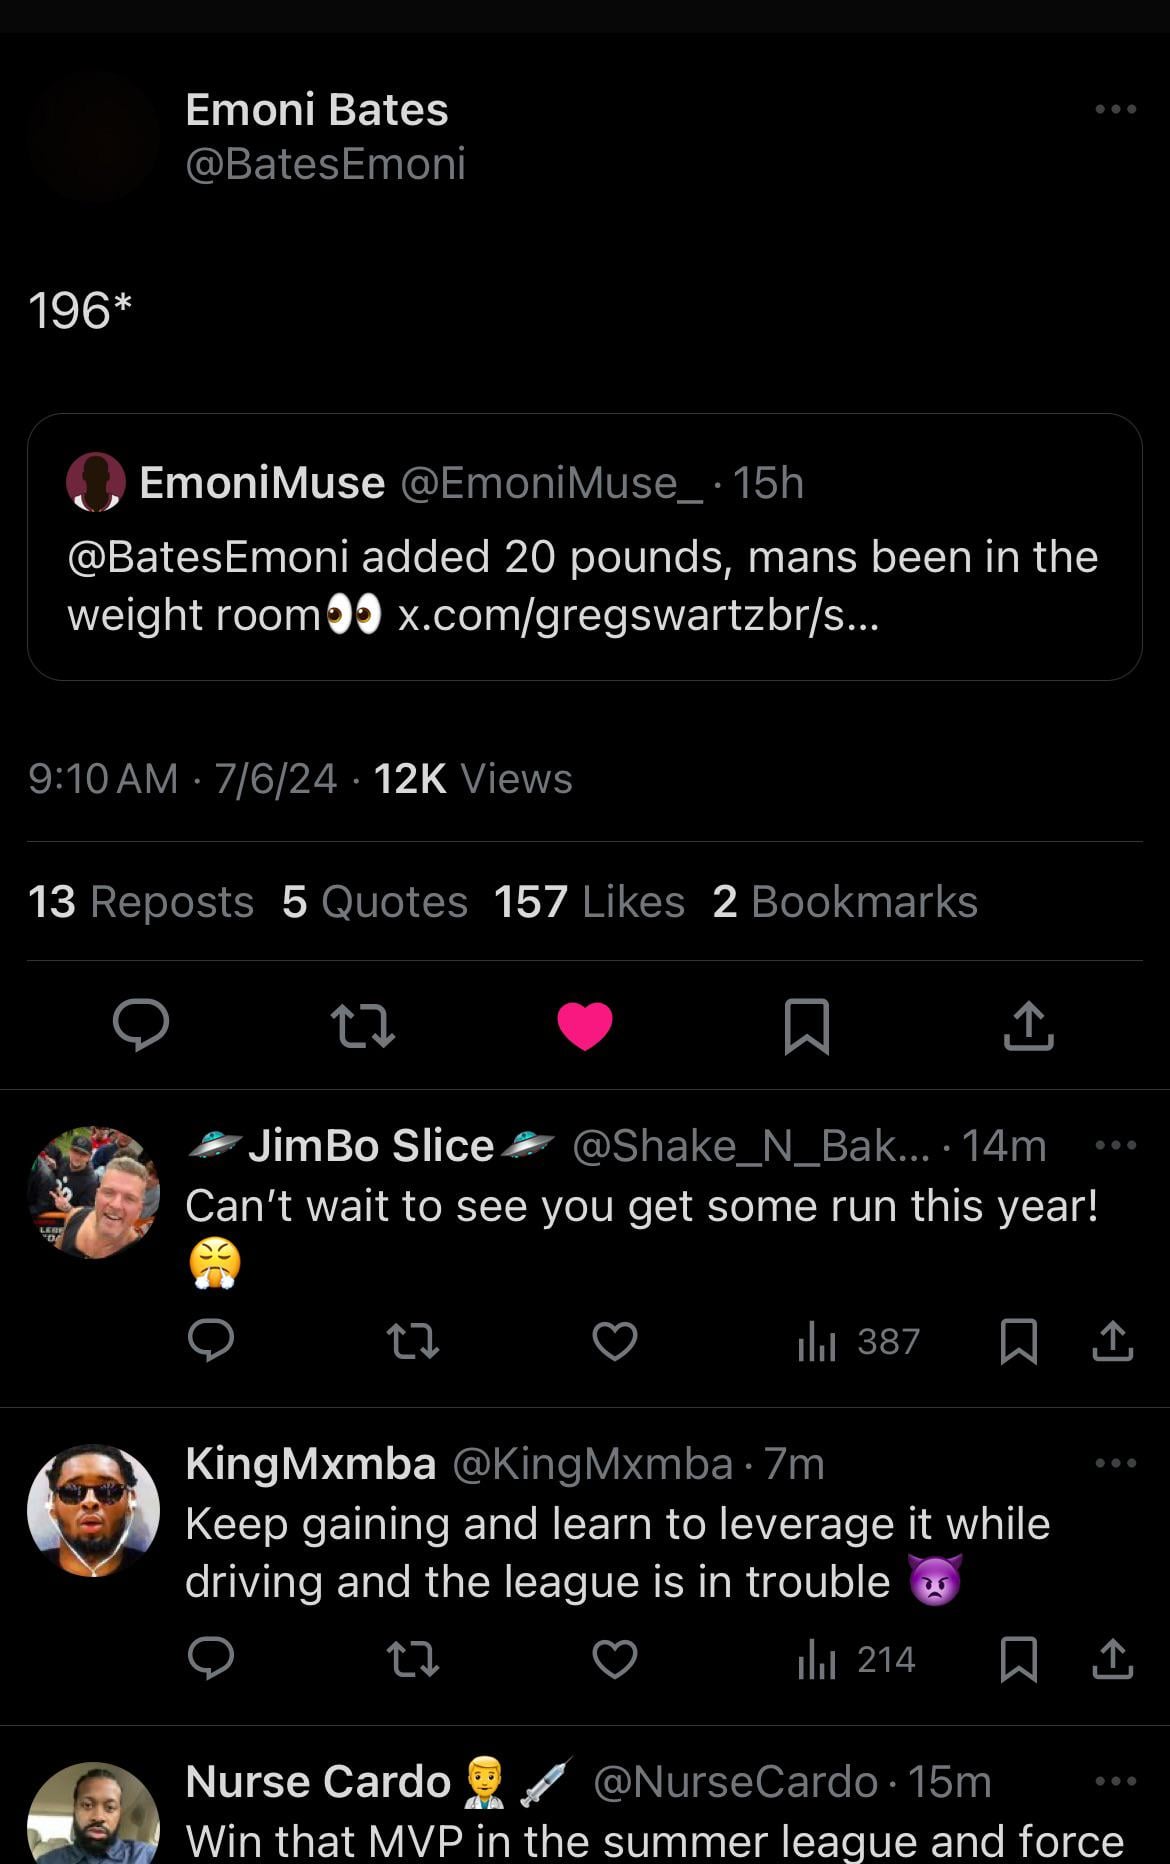Reply to Emoni Bates' main post
This screenshot has width=1170, height=1864.
click(141, 1025)
